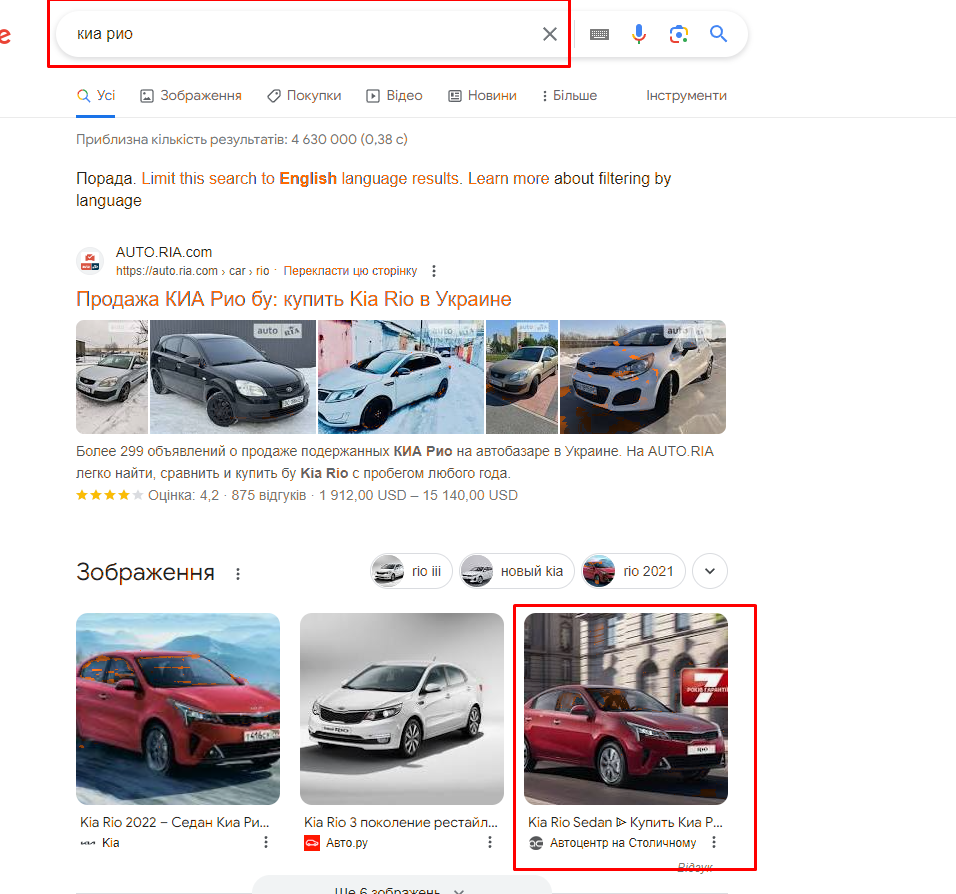Click the Kia logo favicon under first image
The image size is (956, 894).
88,843
